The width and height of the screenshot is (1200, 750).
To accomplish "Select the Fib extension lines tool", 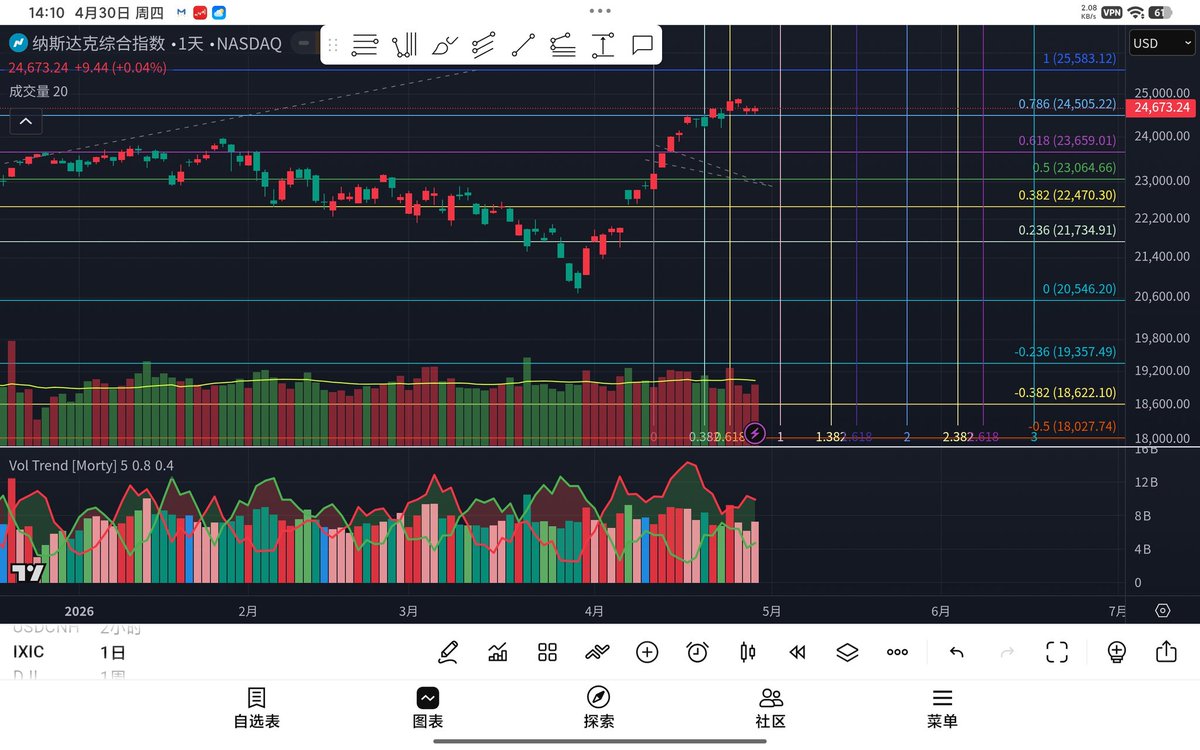I will tap(563, 45).
